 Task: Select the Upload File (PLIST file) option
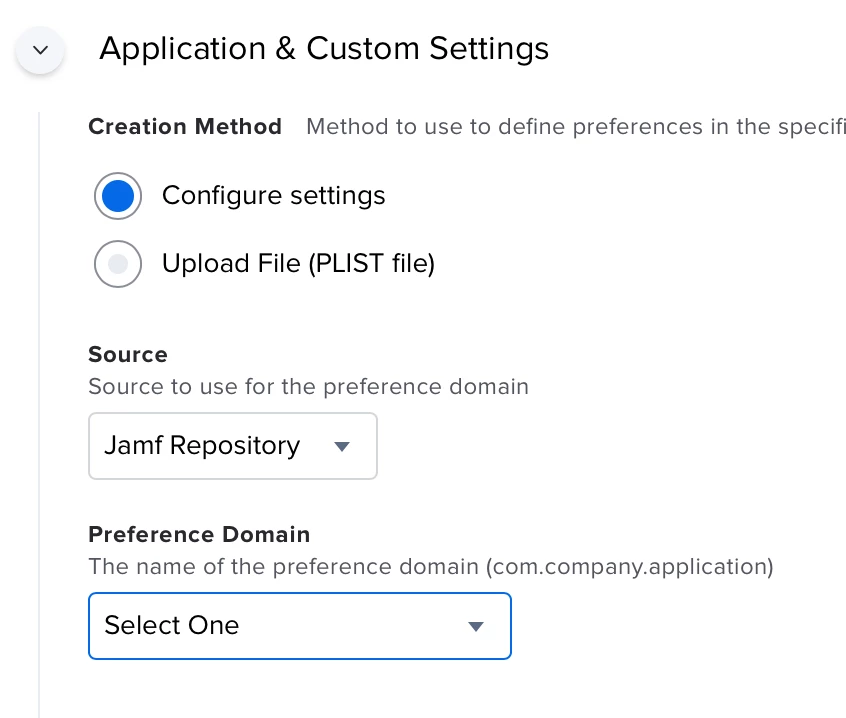pos(118,264)
